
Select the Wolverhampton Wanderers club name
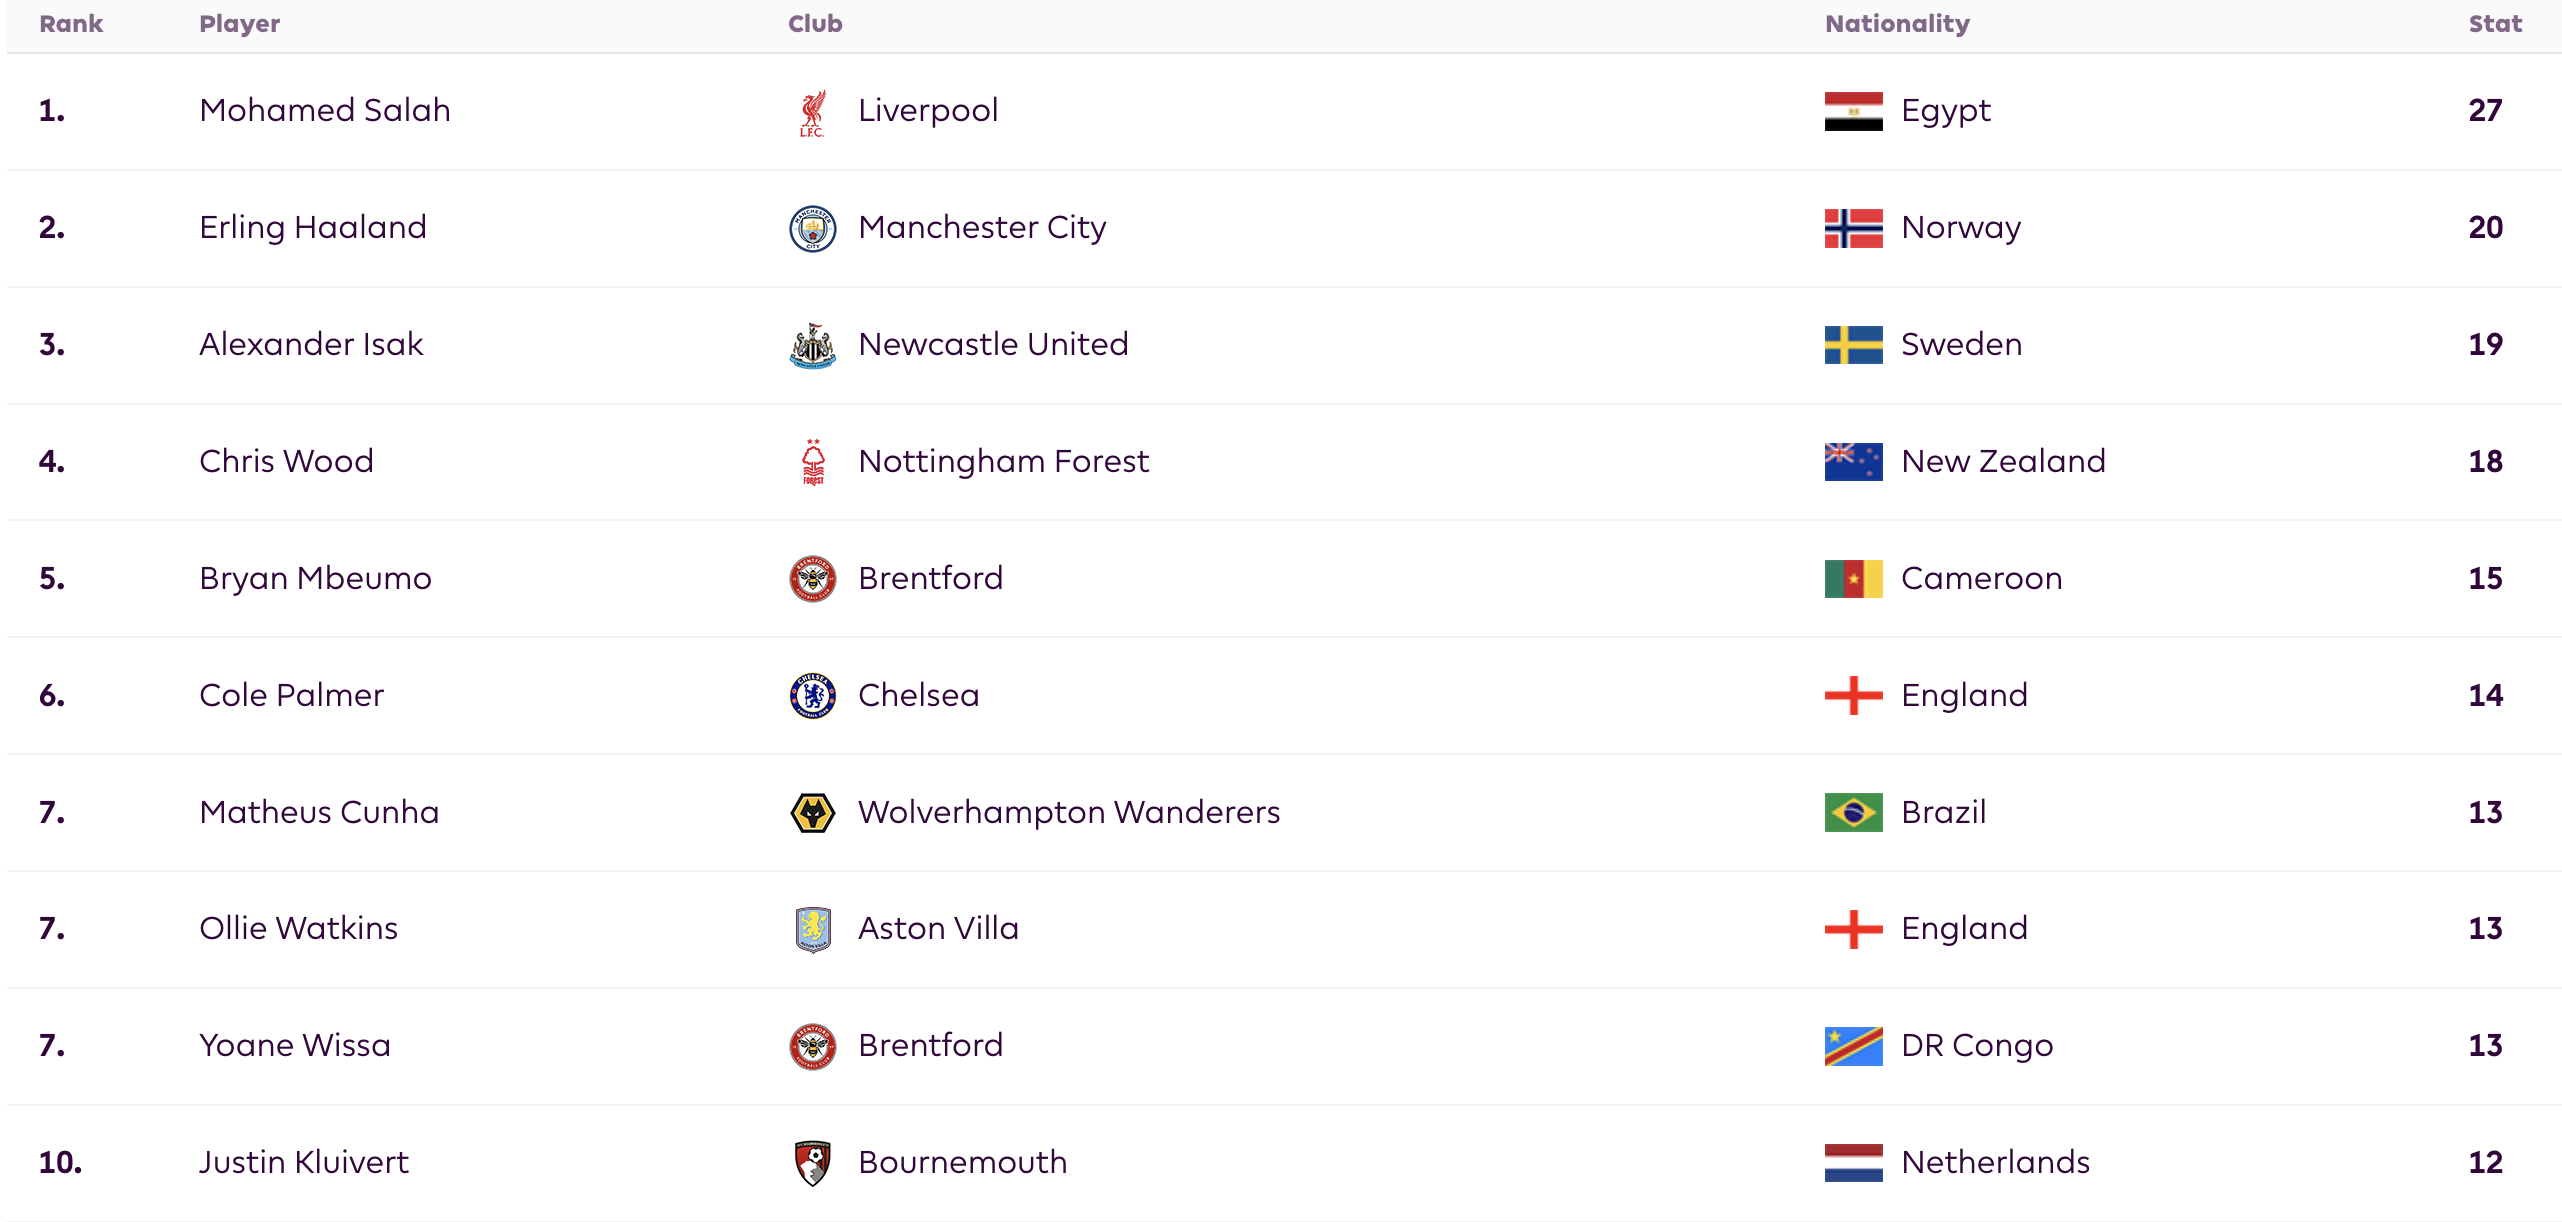[x=1069, y=812]
